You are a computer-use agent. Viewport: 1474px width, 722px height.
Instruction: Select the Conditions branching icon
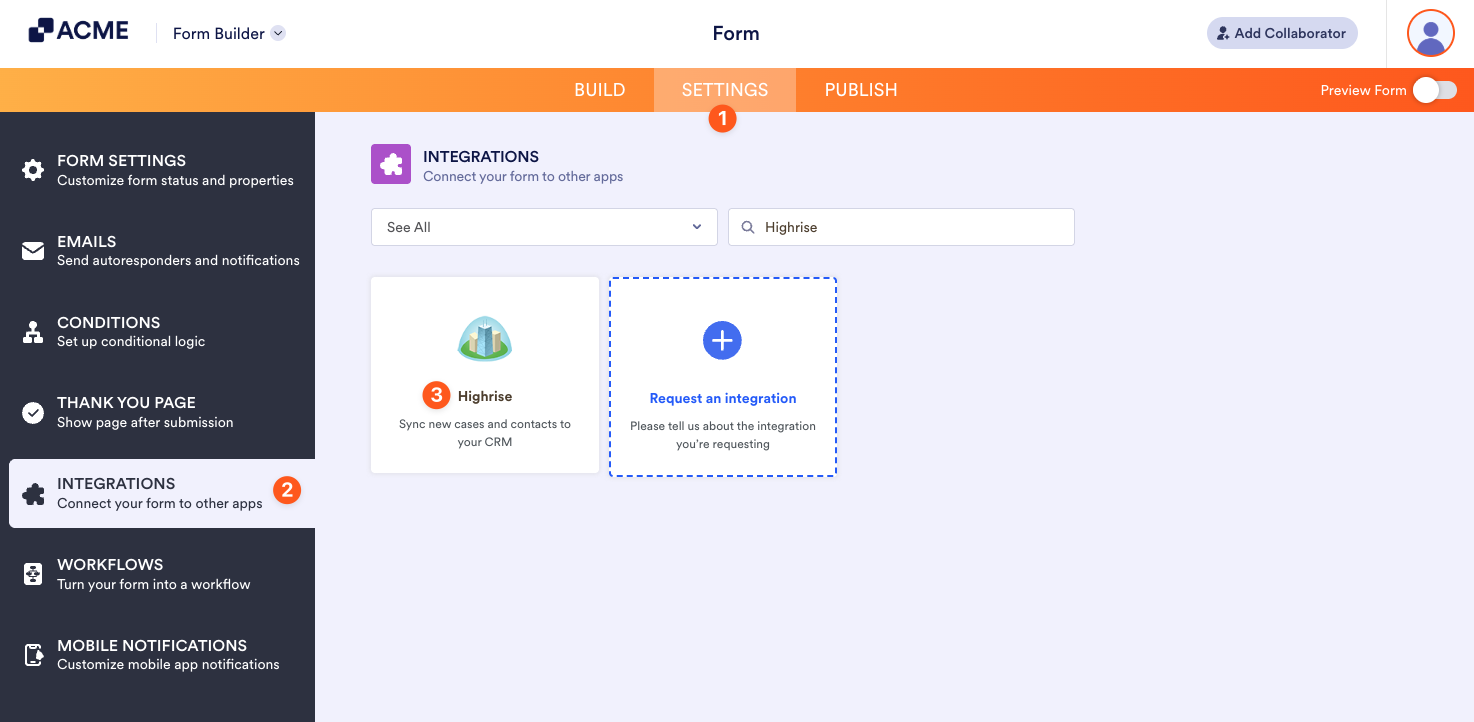coord(33,331)
